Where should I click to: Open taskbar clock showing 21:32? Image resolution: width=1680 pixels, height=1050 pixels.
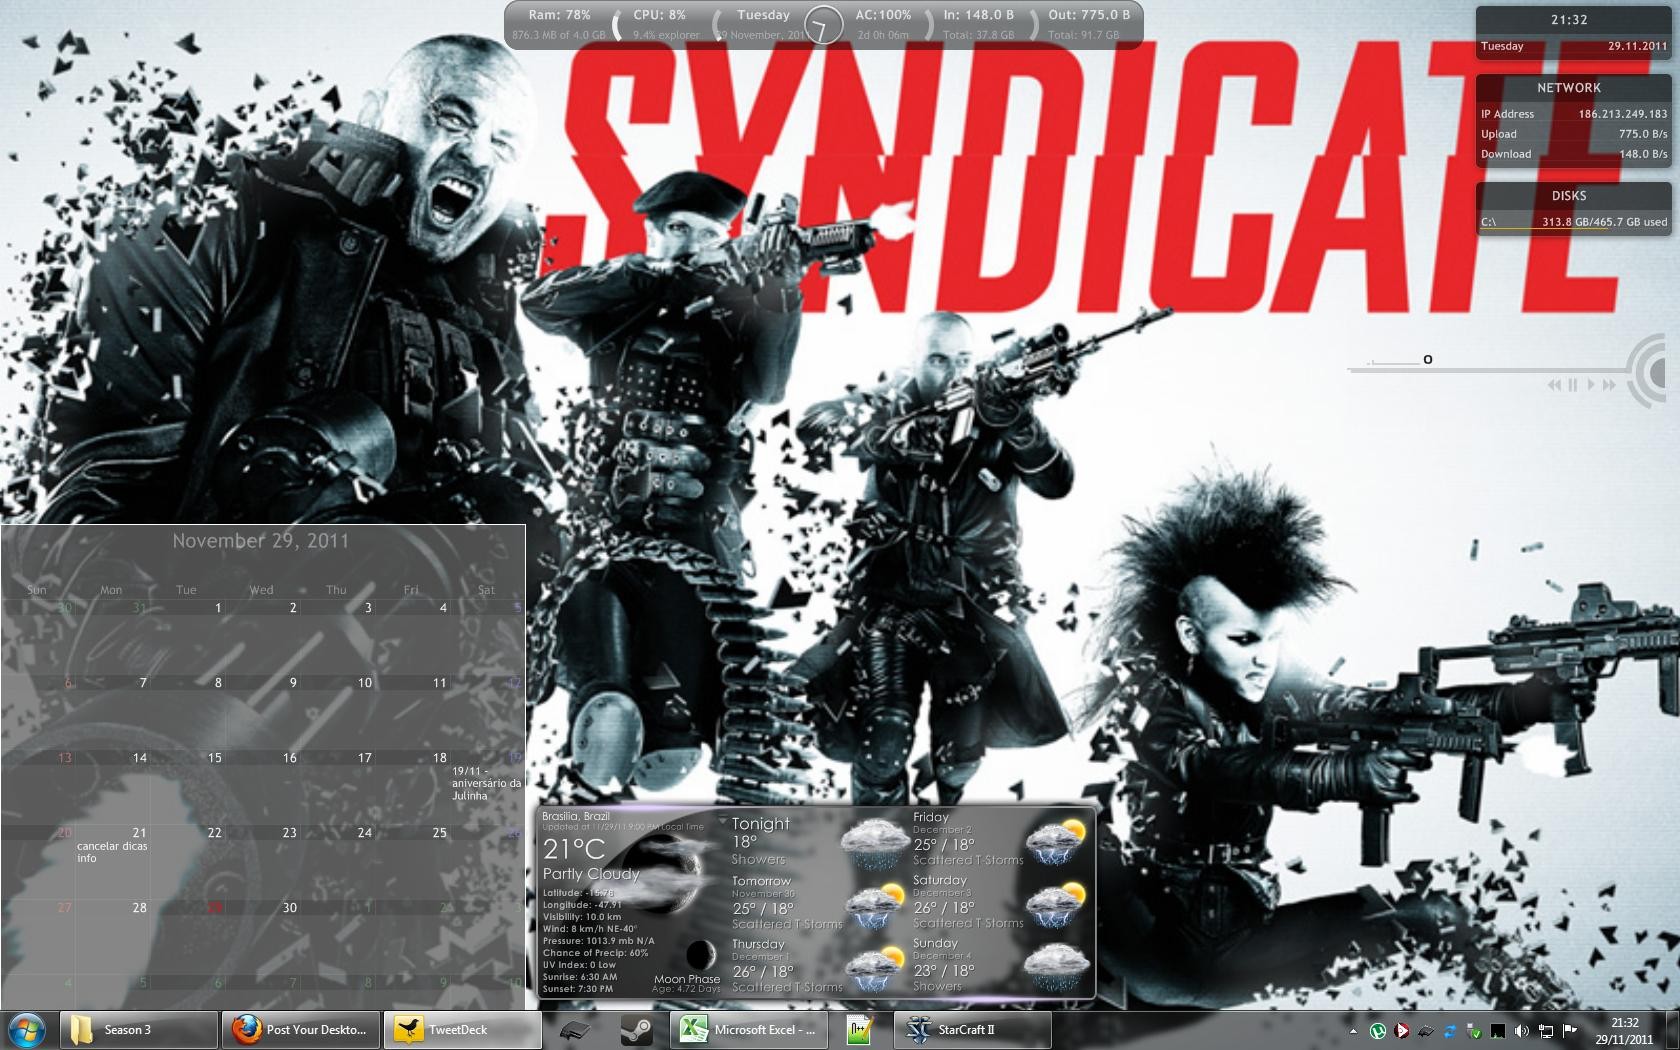pos(1625,1031)
